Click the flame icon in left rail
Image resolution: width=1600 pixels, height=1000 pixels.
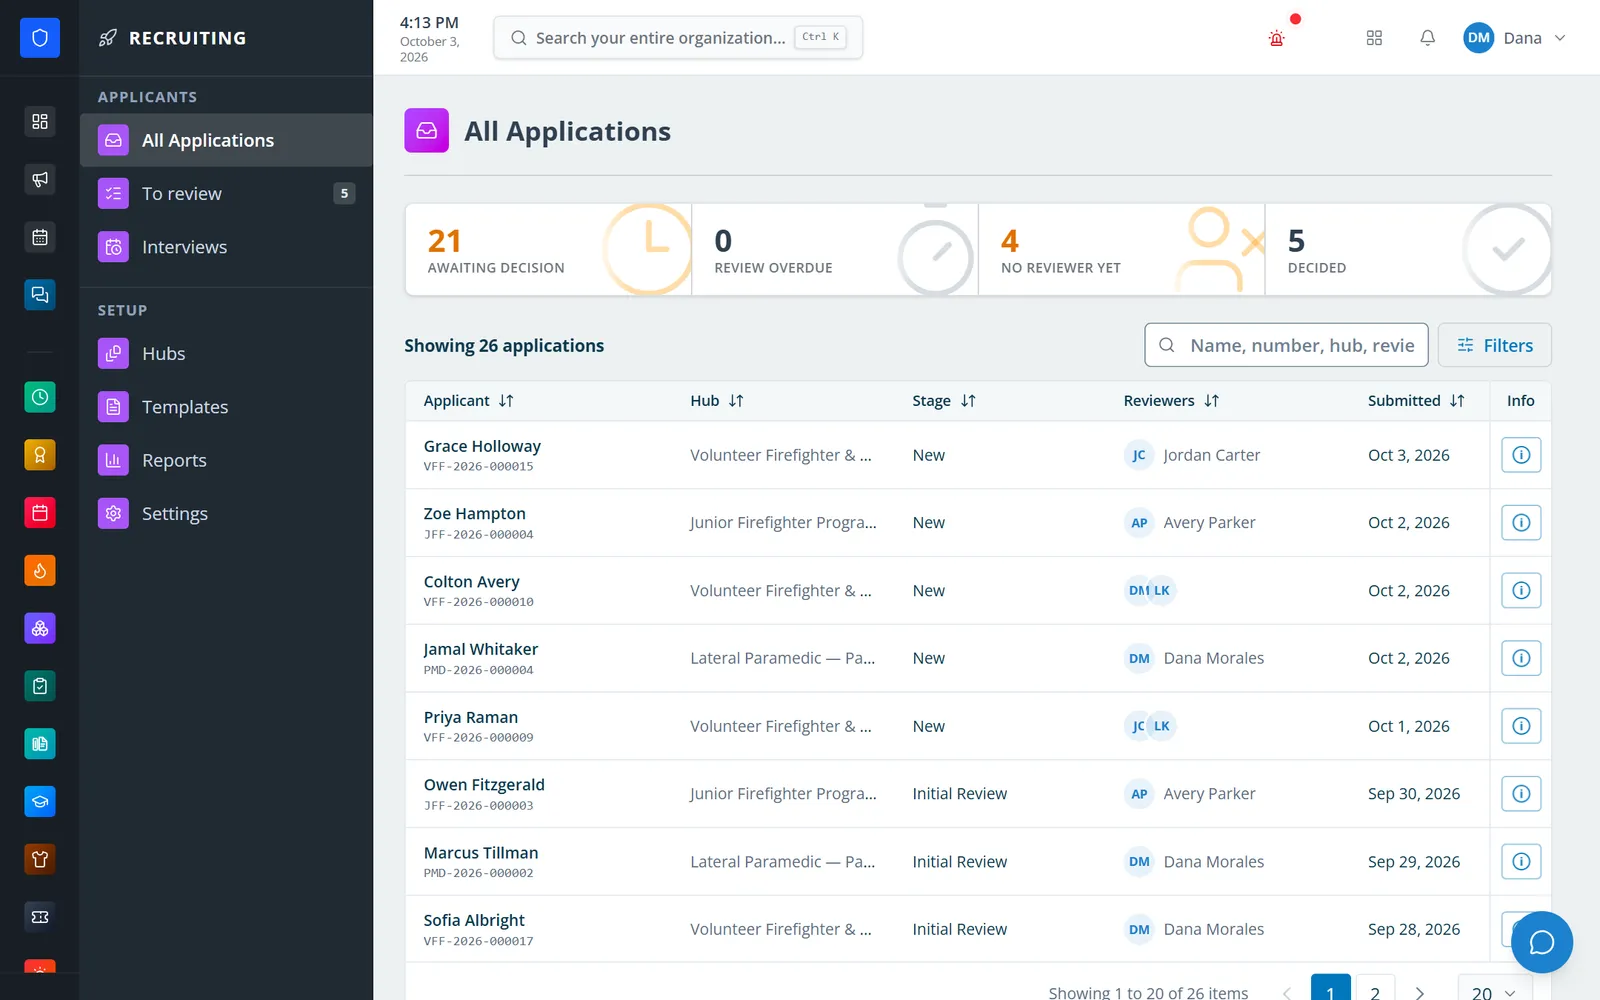tap(40, 570)
